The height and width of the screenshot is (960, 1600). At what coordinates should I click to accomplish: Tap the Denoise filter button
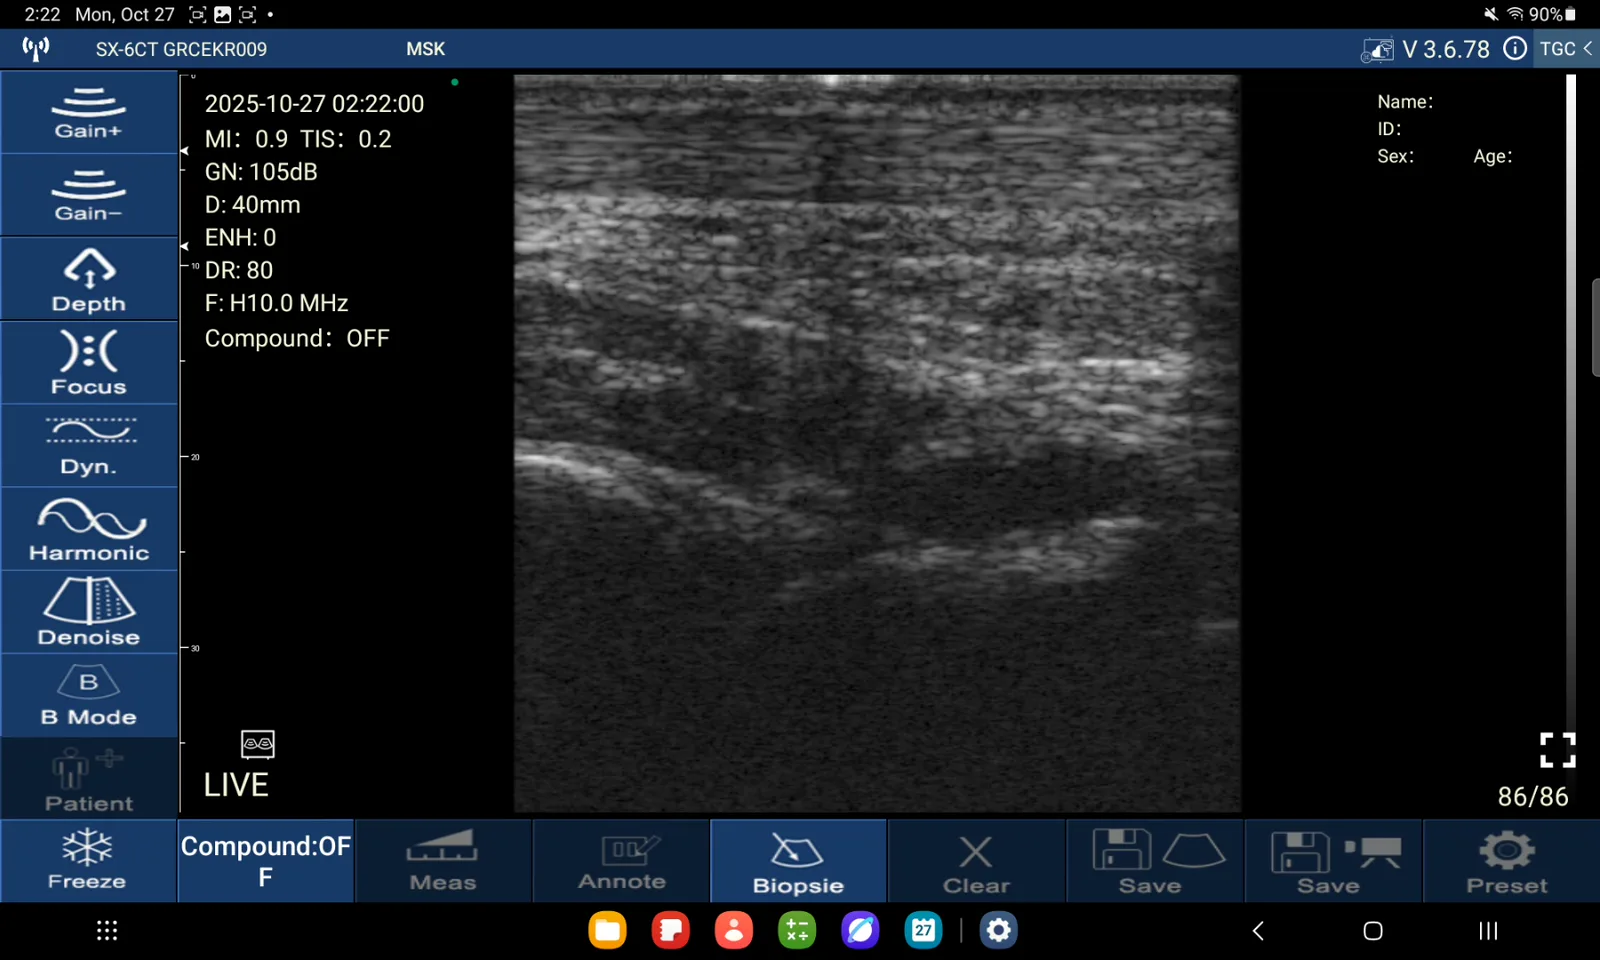[89, 612]
